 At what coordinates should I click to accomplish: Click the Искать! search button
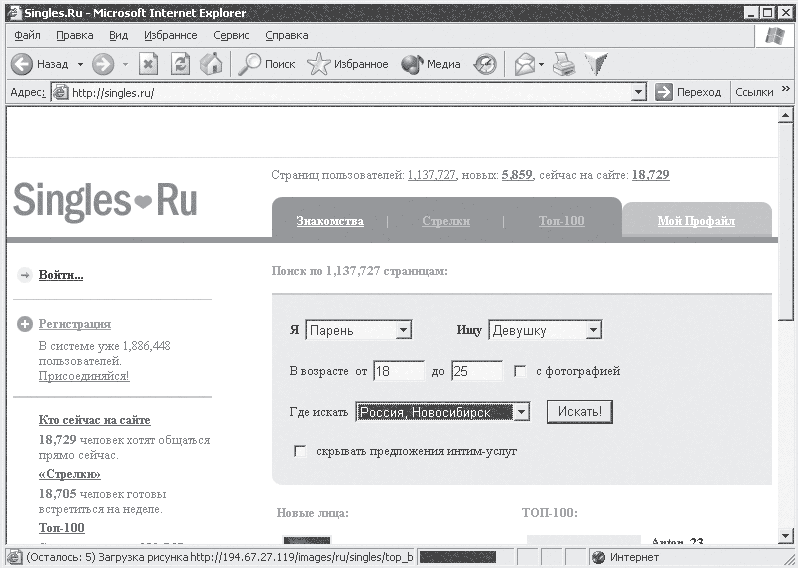pos(580,412)
